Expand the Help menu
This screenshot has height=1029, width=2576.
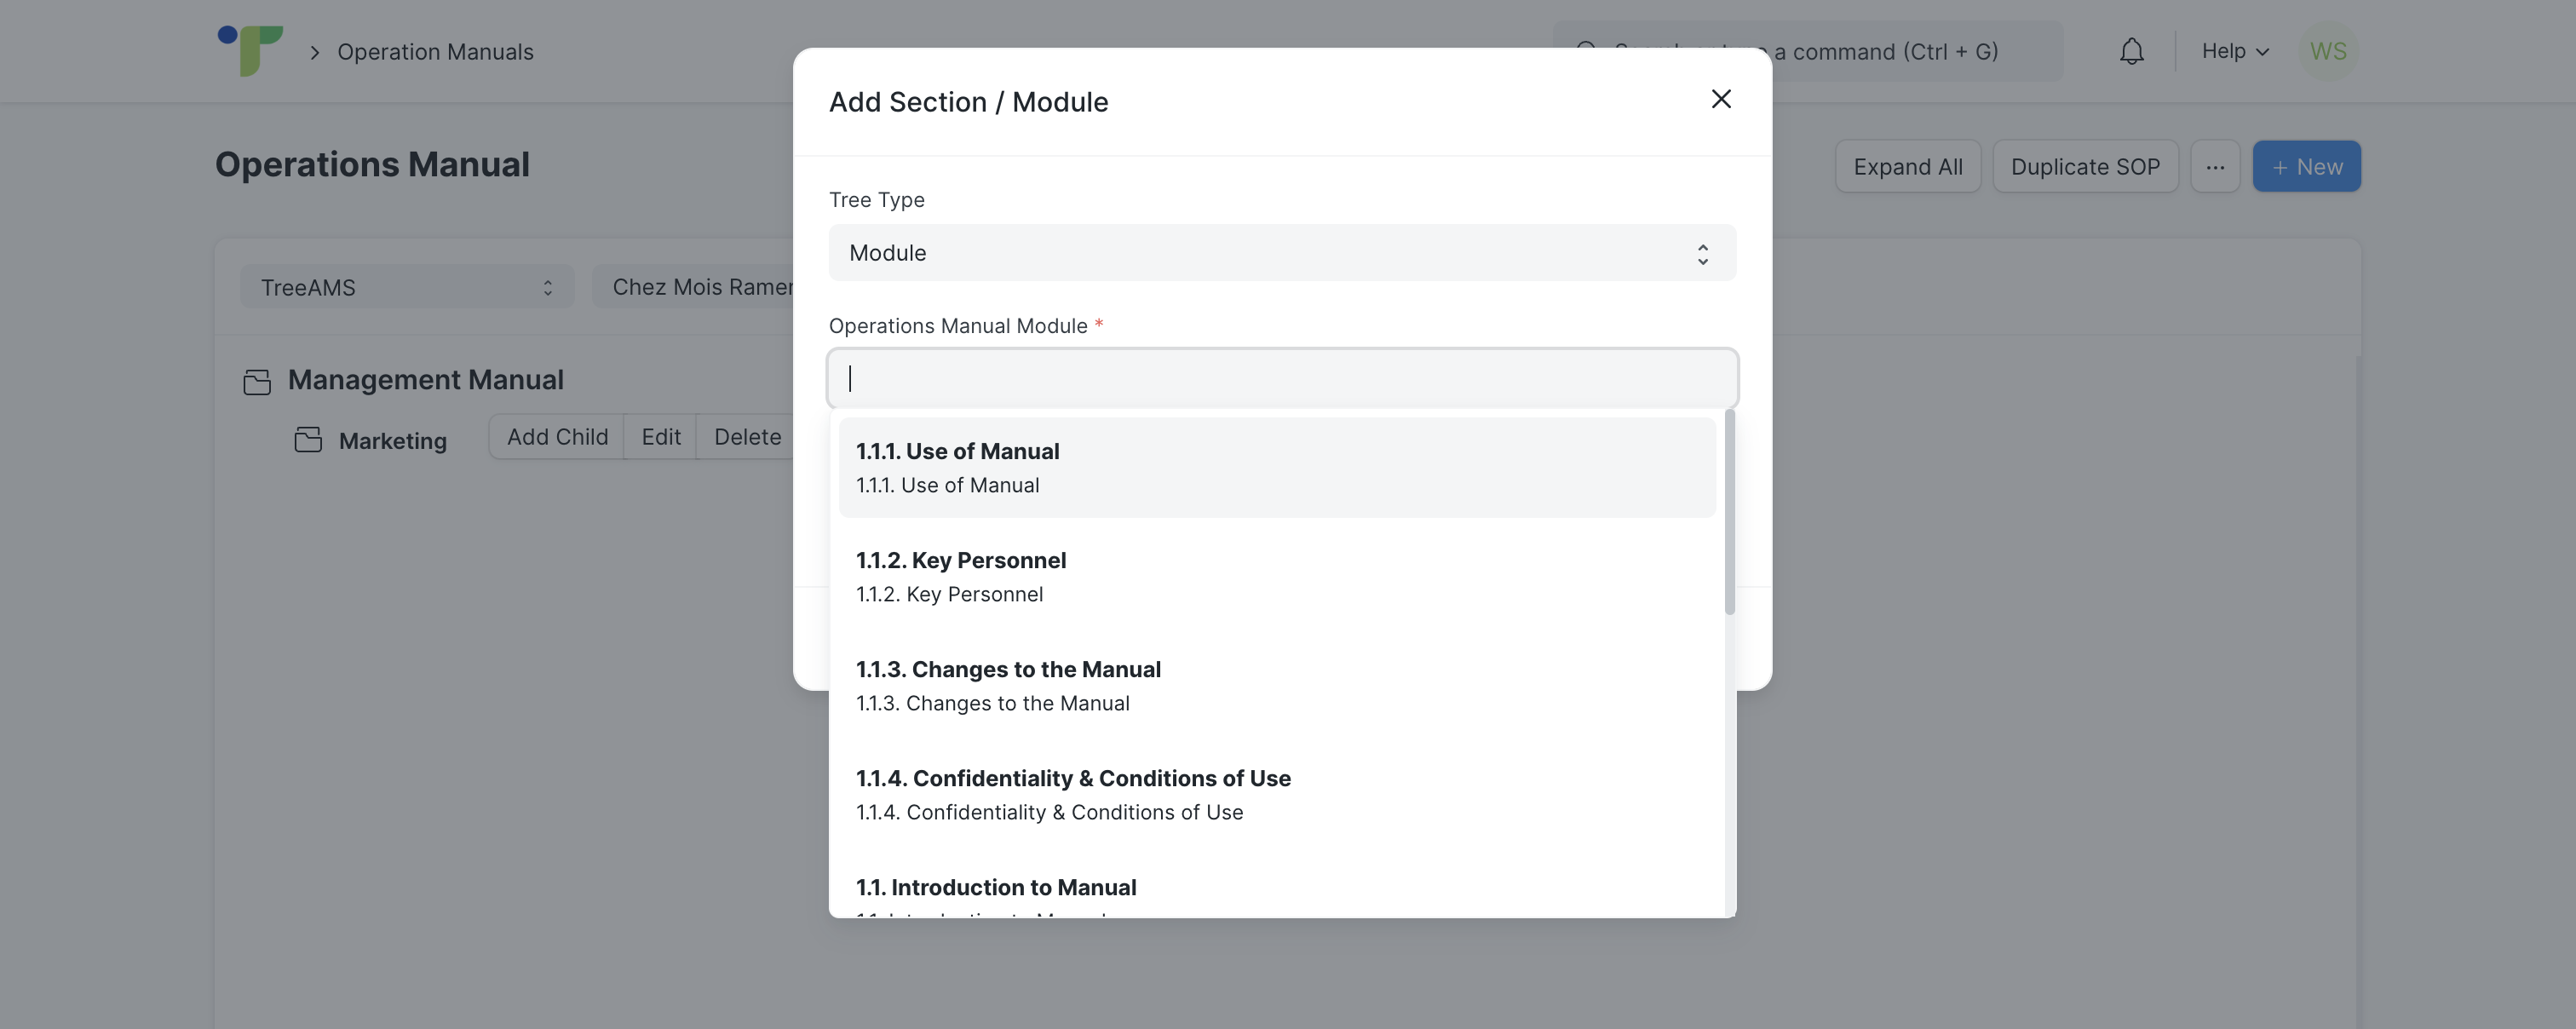tap(2234, 51)
